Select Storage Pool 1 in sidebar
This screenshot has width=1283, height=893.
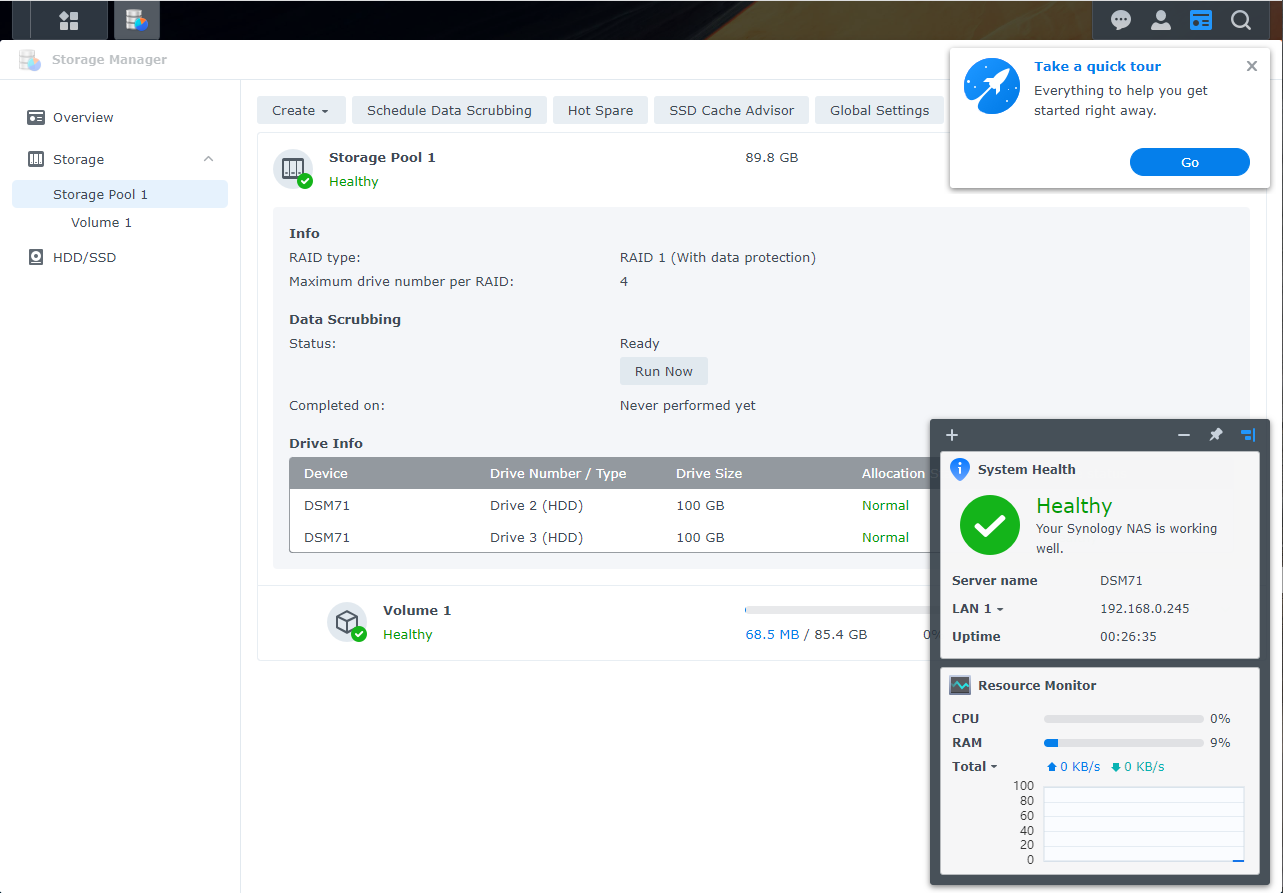[x=120, y=194]
